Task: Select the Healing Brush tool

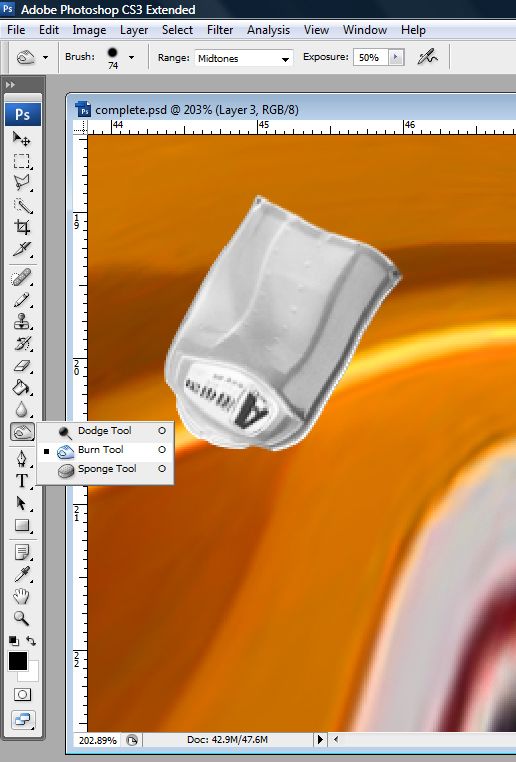Action: (22, 278)
